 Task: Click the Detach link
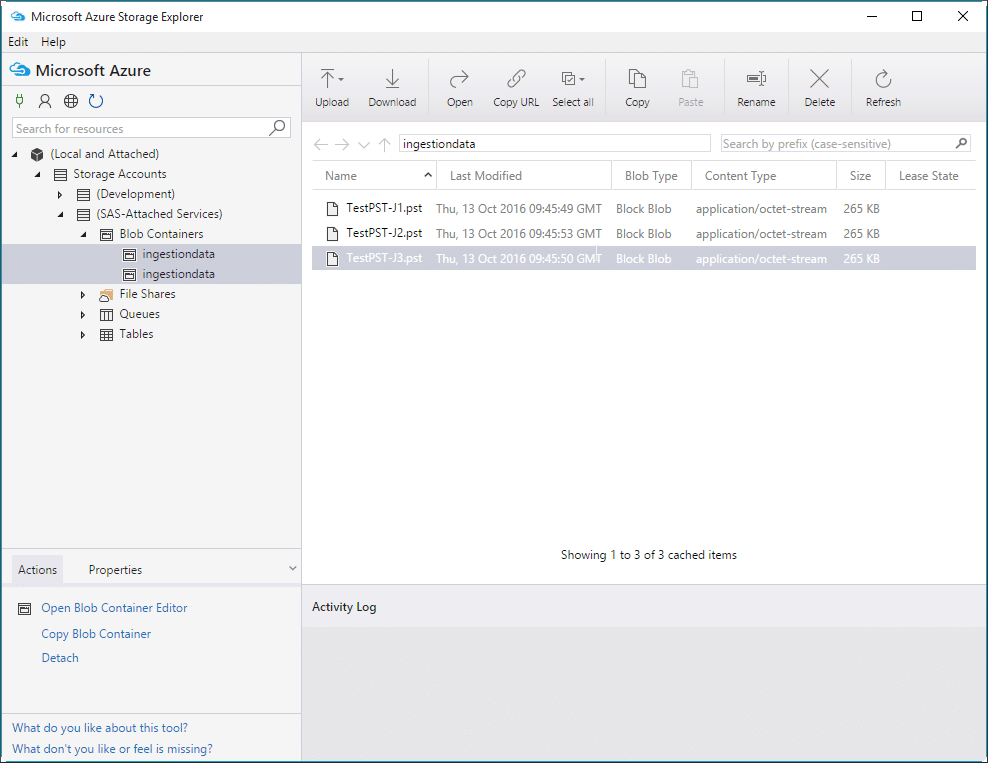pos(60,658)
